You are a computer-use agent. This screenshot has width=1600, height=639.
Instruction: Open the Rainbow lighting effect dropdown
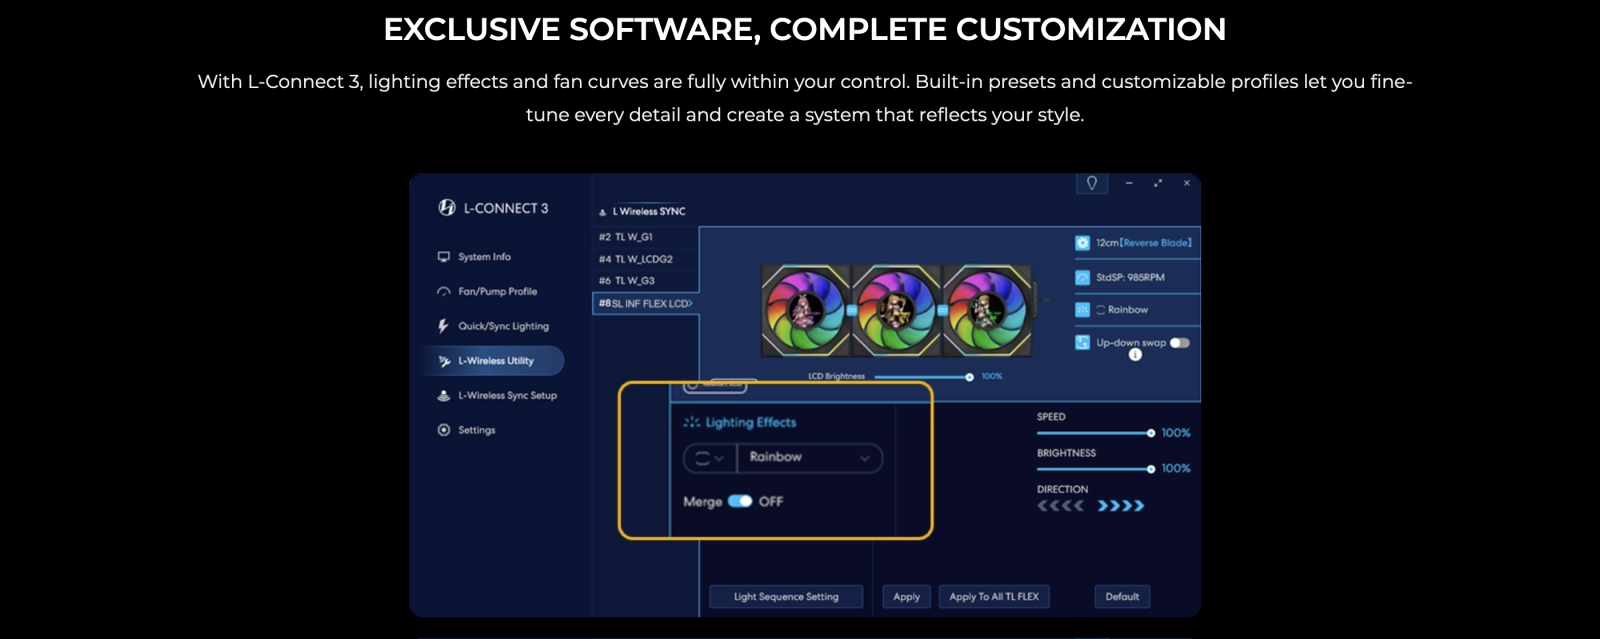(x=810, y=457)
